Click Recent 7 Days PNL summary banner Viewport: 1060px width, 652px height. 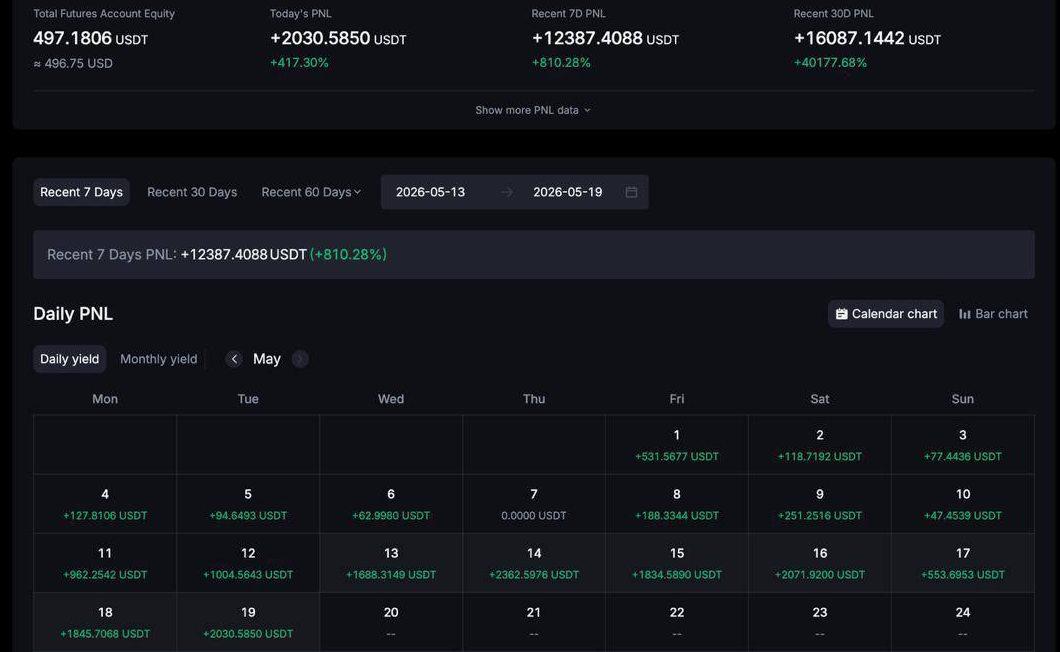[533, 254]
